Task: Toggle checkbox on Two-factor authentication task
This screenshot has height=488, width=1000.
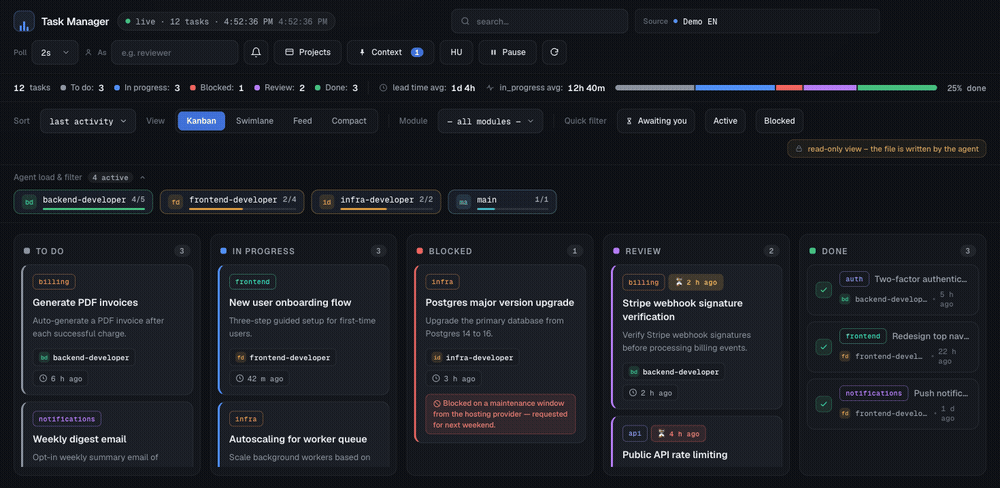Action: pyautogui.click(x=824, y=290)
